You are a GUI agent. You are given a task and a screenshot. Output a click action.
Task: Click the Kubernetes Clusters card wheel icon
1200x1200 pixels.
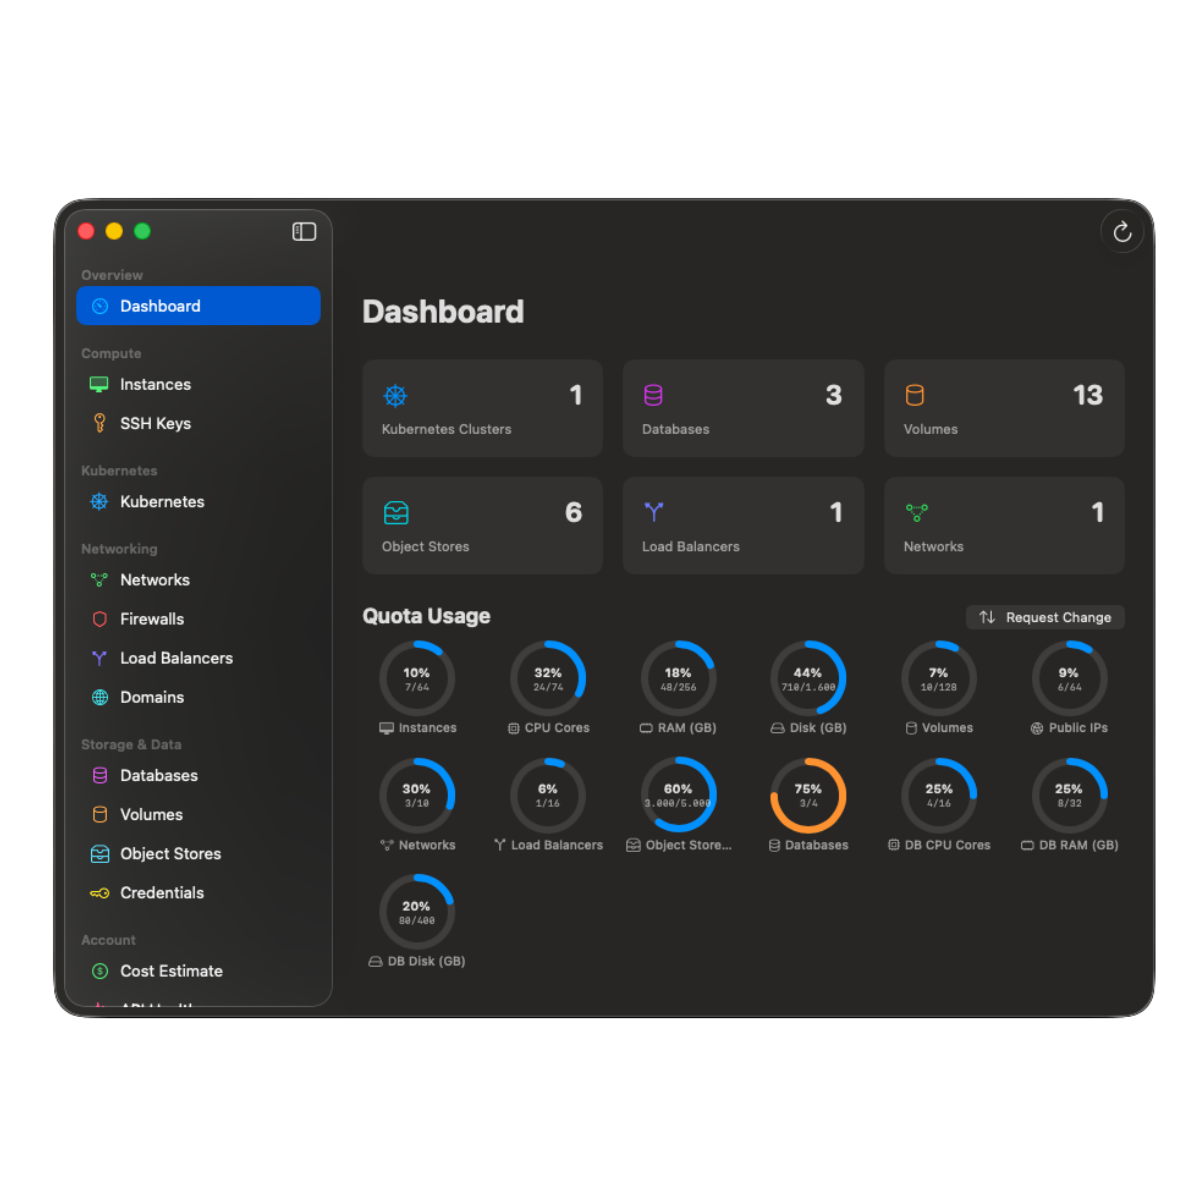[x=395, y=395]
